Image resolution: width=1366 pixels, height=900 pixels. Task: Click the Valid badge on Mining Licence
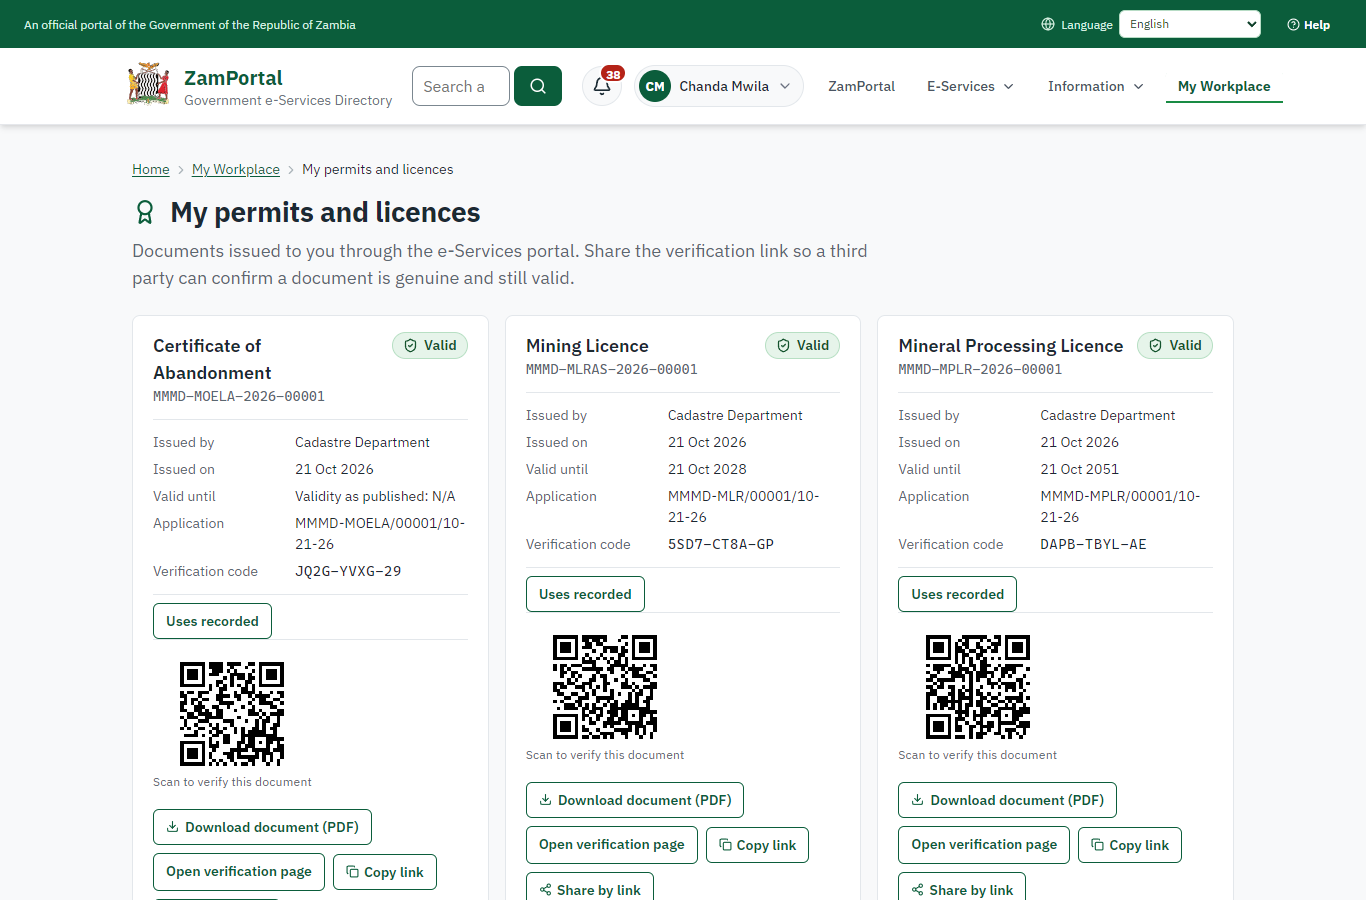point(803,345)
